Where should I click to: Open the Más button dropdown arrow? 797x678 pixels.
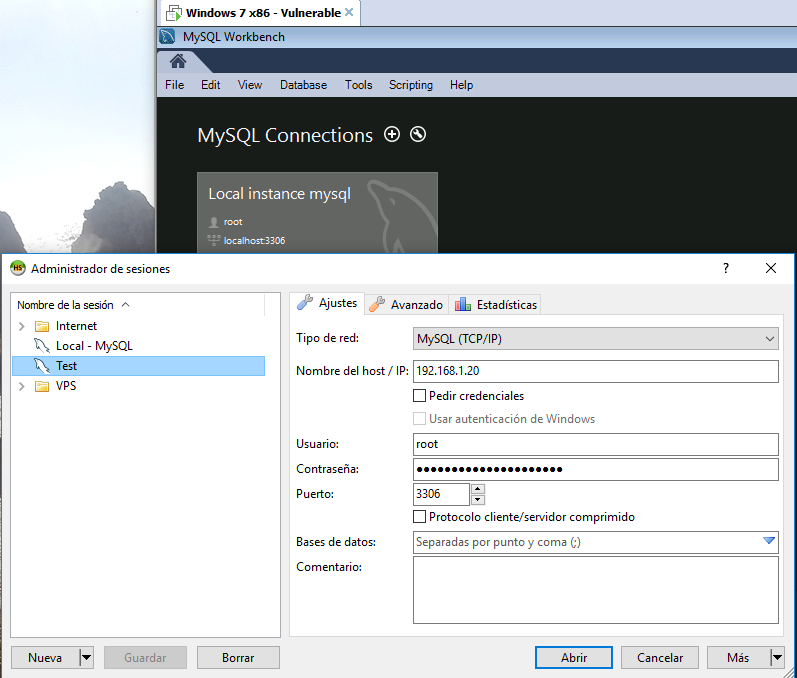point(777,658)
